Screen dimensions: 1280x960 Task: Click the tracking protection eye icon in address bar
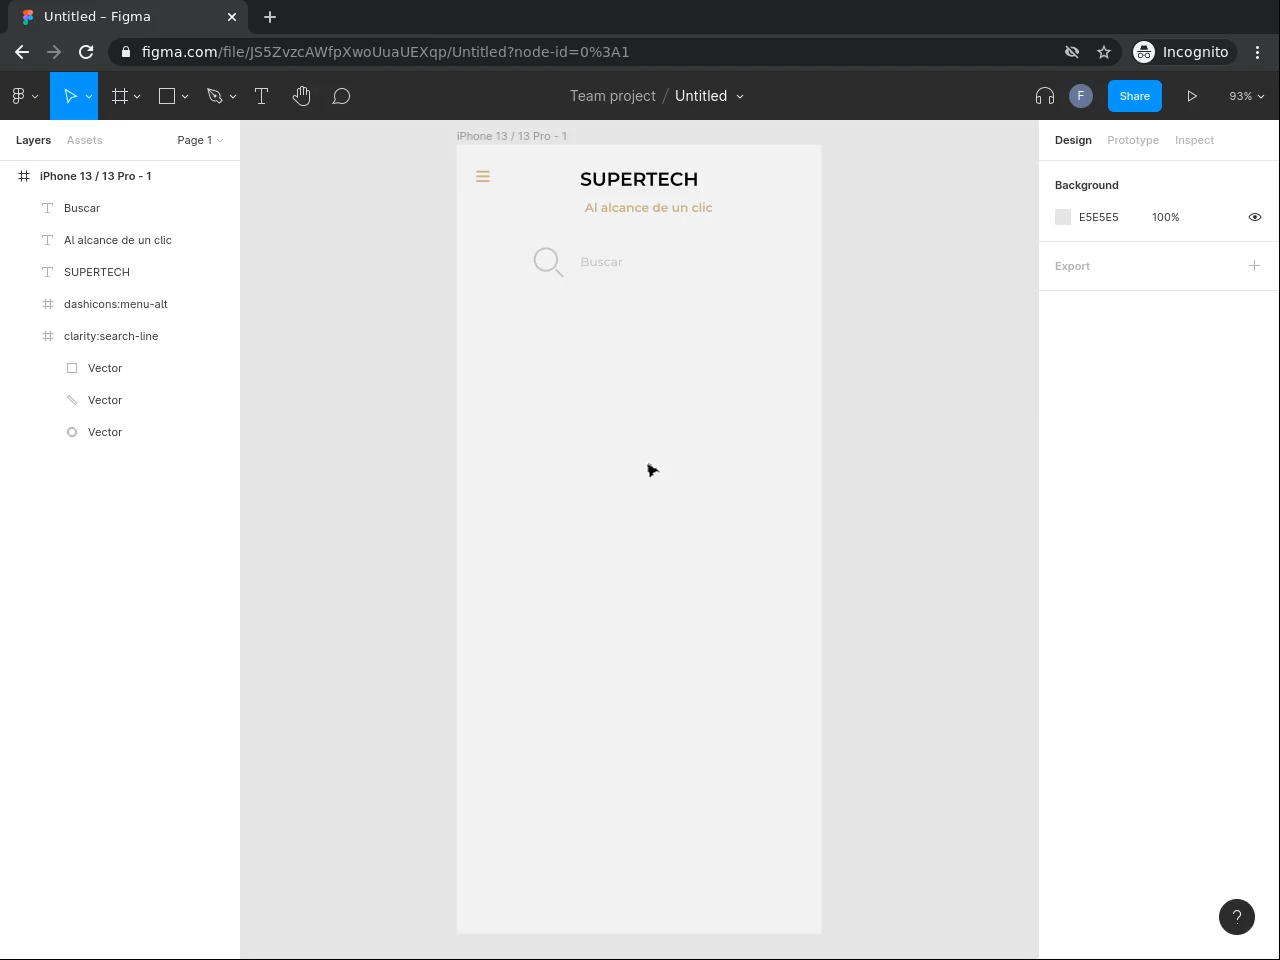coord(1072,52)
